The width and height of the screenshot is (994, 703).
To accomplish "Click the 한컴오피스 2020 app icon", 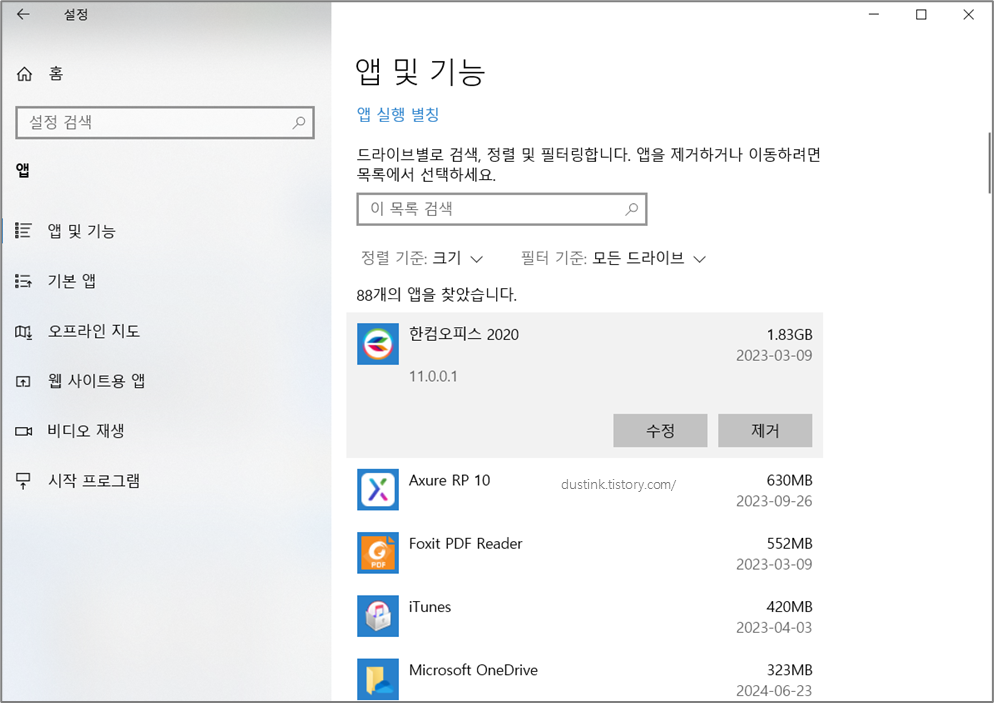I will 378,344.
